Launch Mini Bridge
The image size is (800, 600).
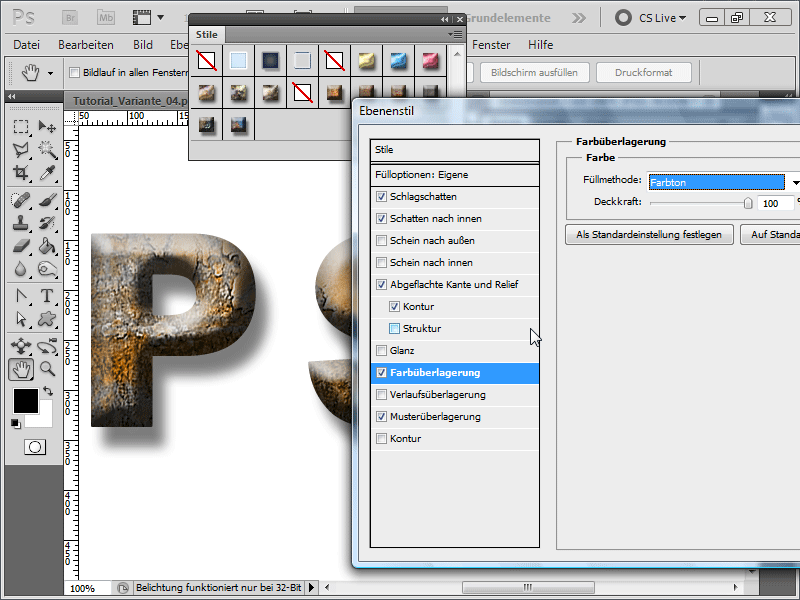point(106,18)
